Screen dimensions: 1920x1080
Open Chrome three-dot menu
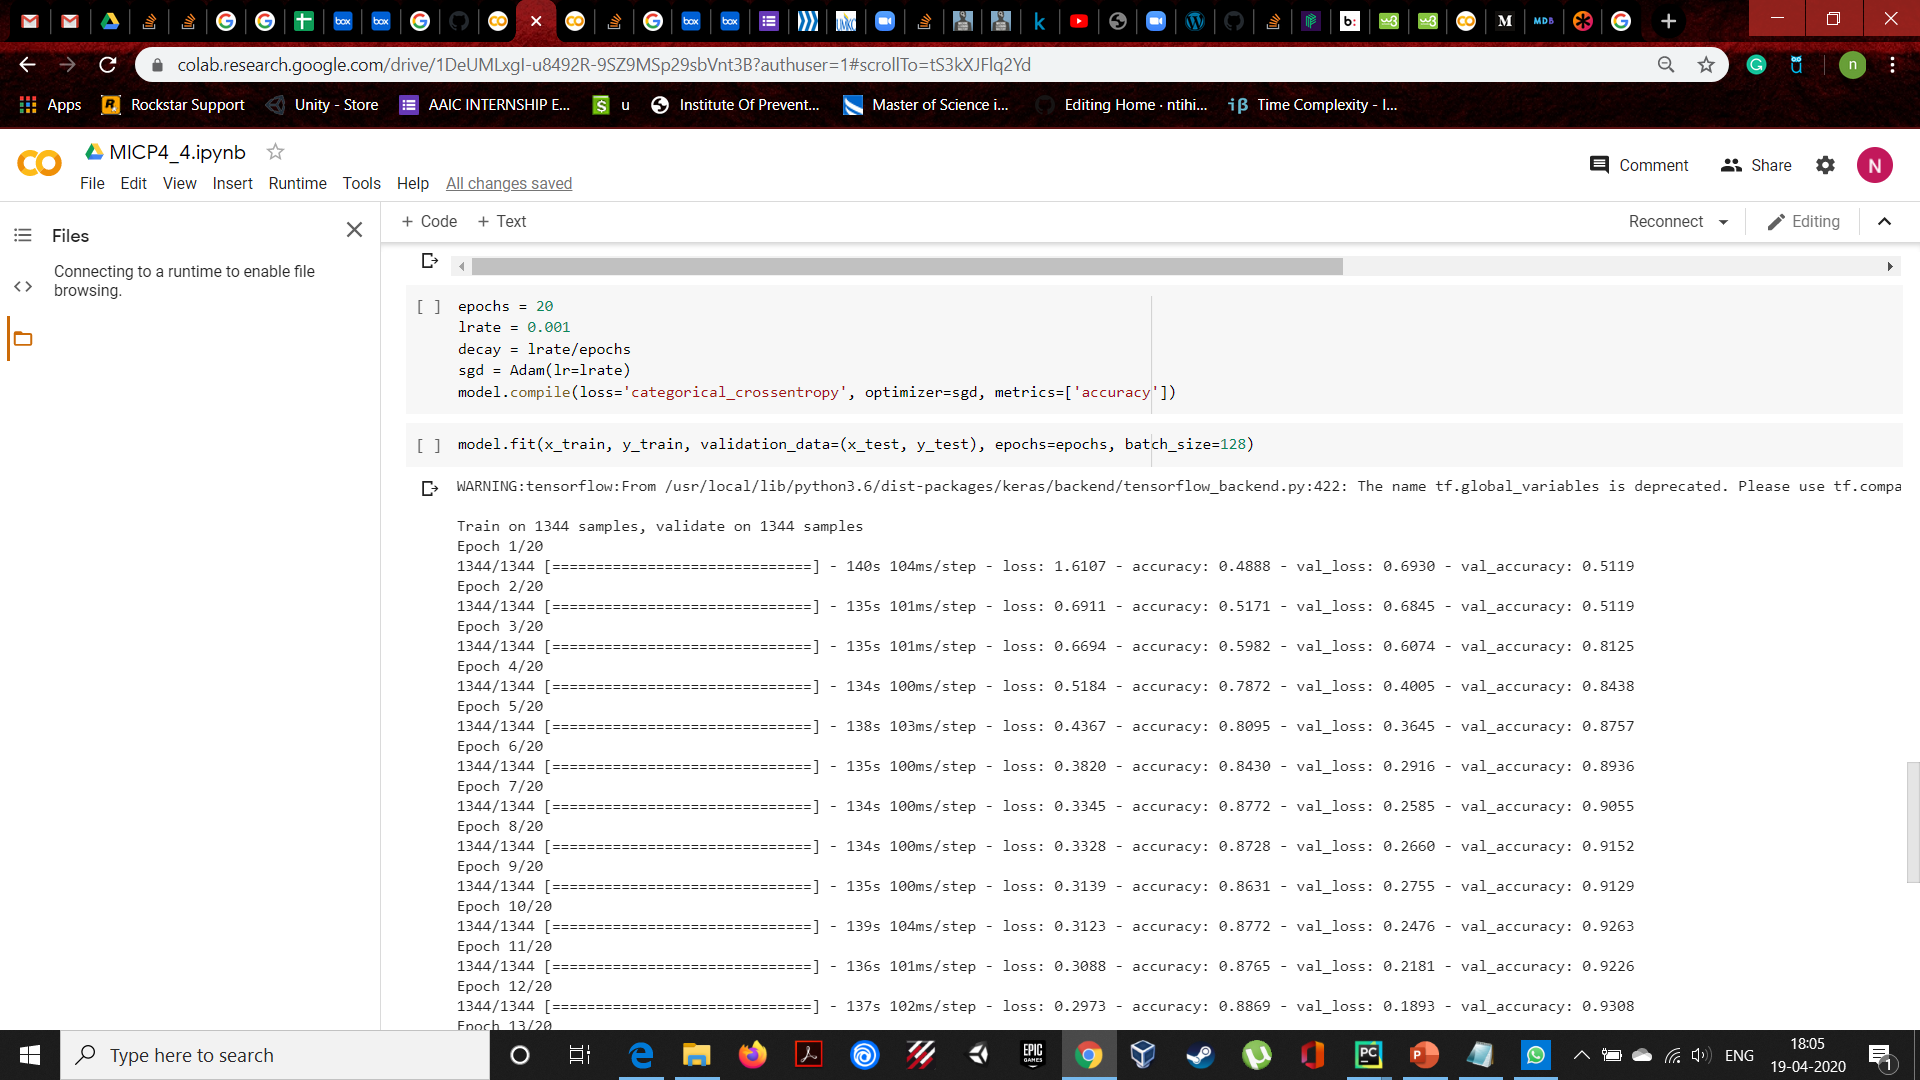coord(1892,65)
